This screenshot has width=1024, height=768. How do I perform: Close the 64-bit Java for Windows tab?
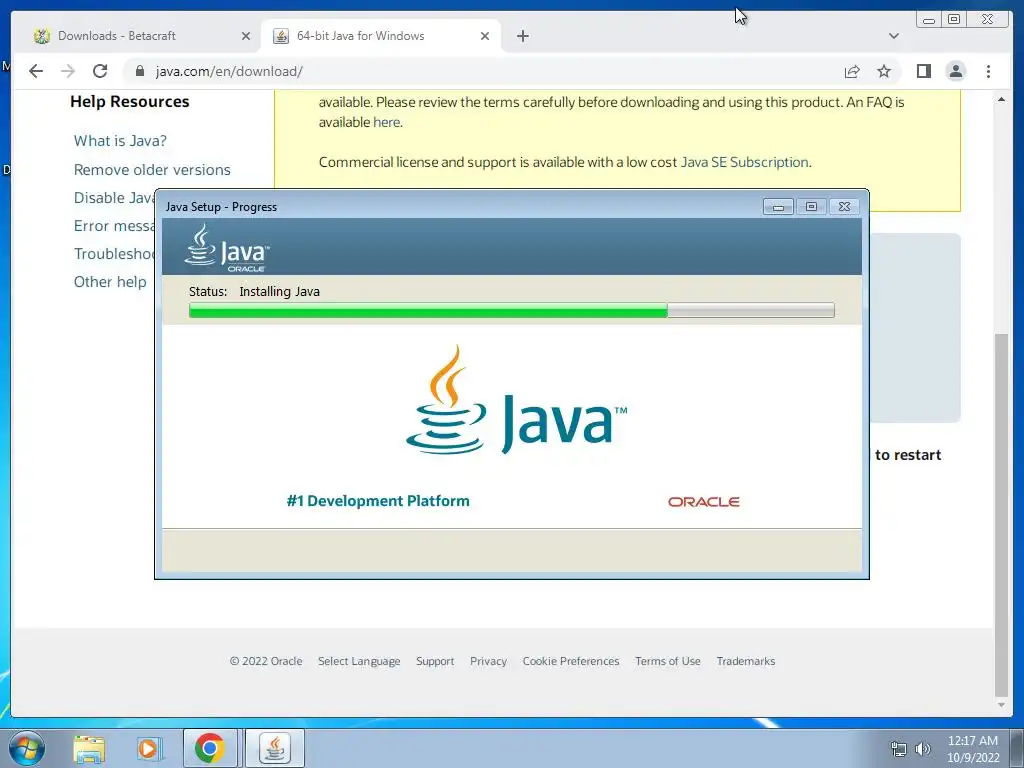coord(485,36)
